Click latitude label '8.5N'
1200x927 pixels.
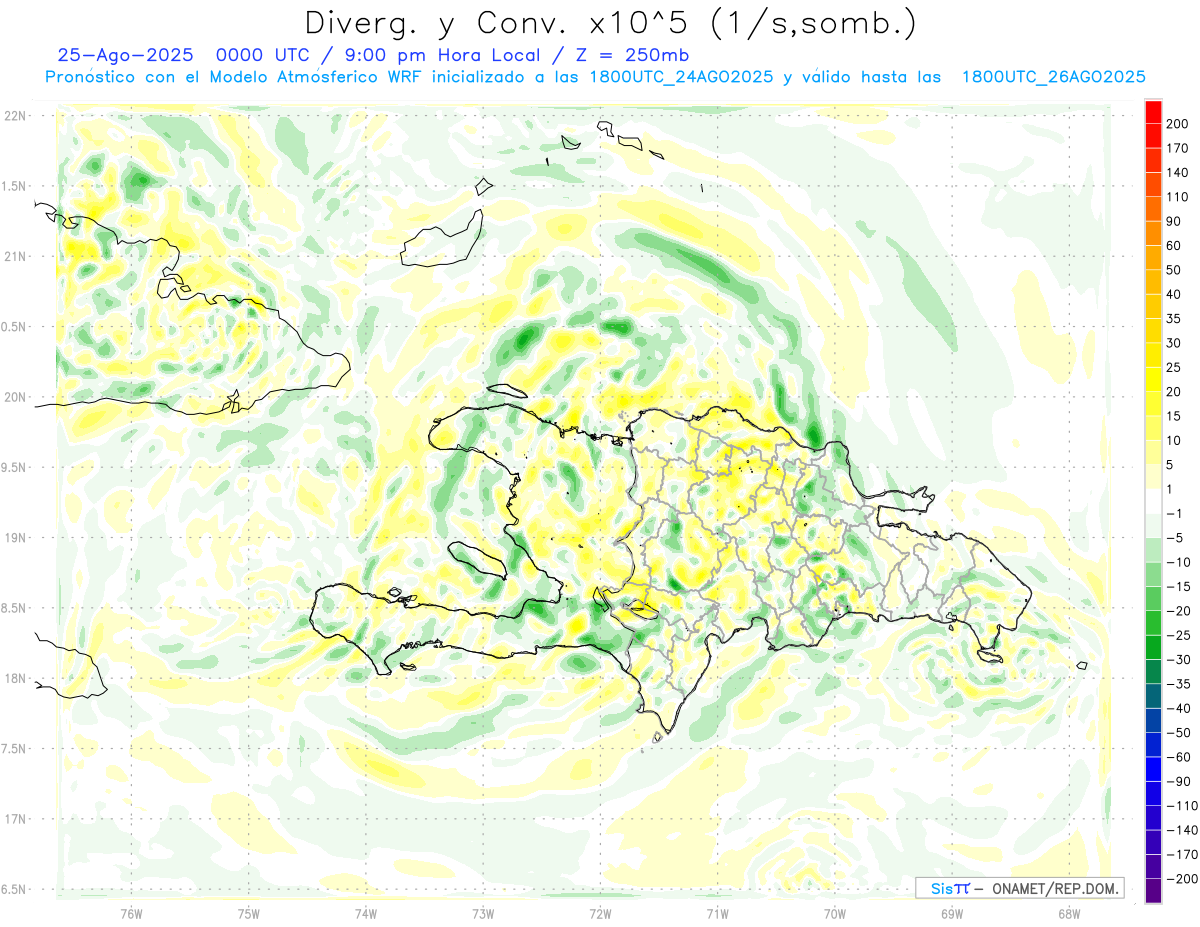[x=14, y=608]
